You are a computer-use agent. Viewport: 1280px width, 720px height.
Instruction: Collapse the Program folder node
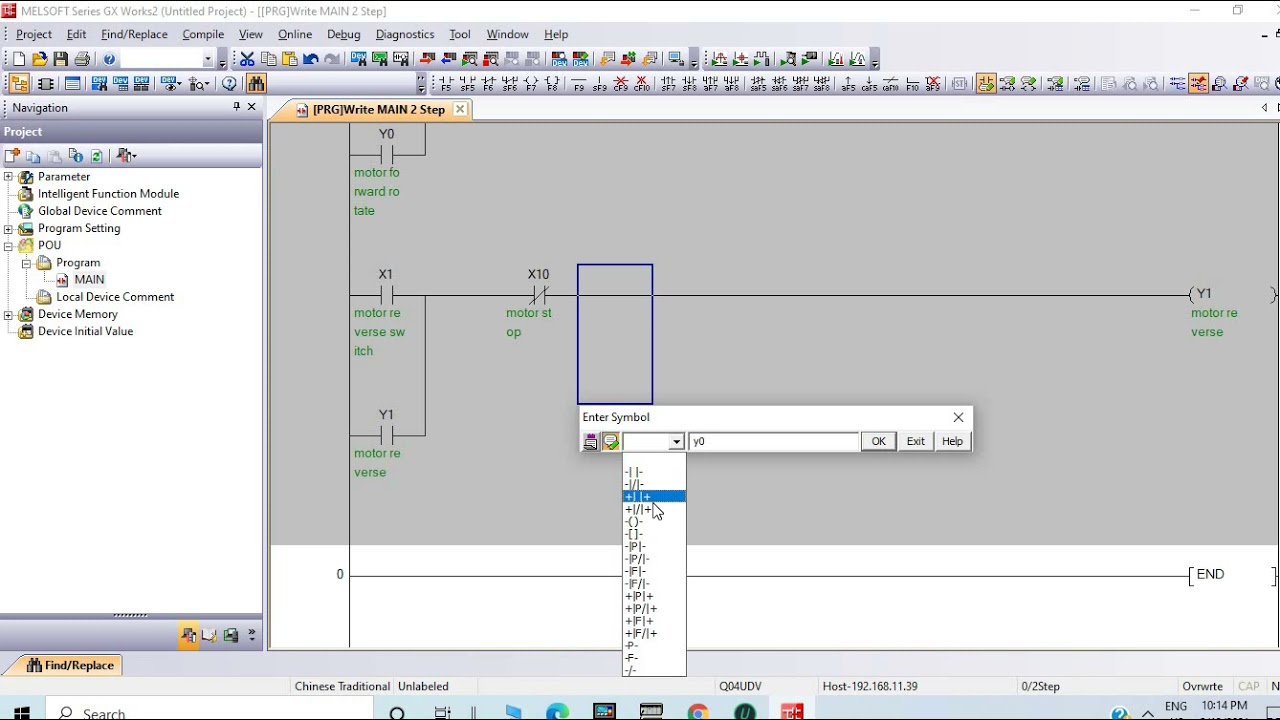point(26,262)
